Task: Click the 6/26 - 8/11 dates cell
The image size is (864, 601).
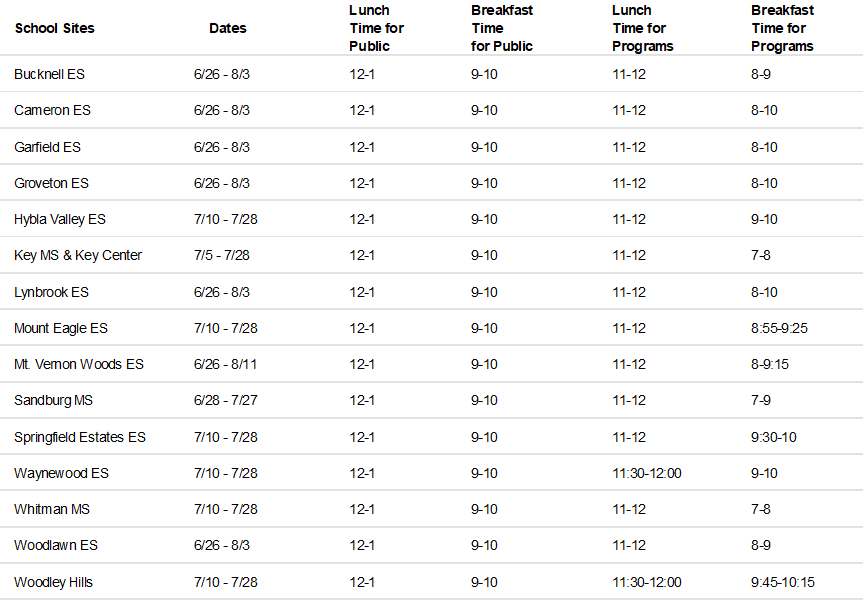Action: coord(225,364)
